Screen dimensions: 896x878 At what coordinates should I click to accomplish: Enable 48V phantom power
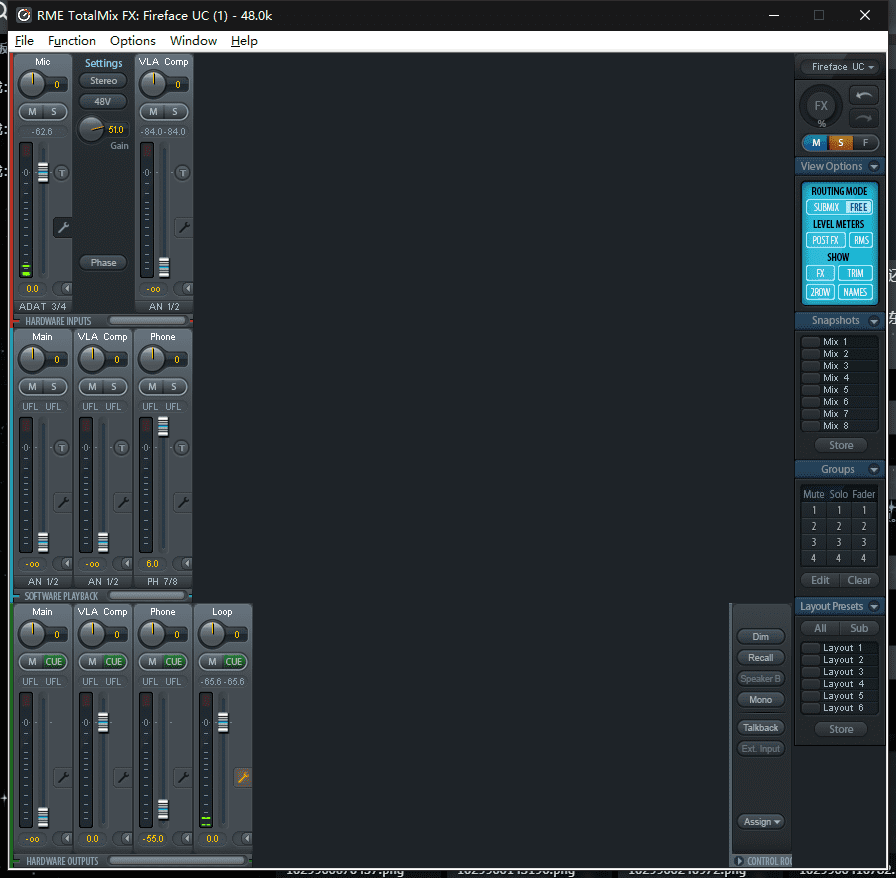pyautogui.click(x=103, y=102)
